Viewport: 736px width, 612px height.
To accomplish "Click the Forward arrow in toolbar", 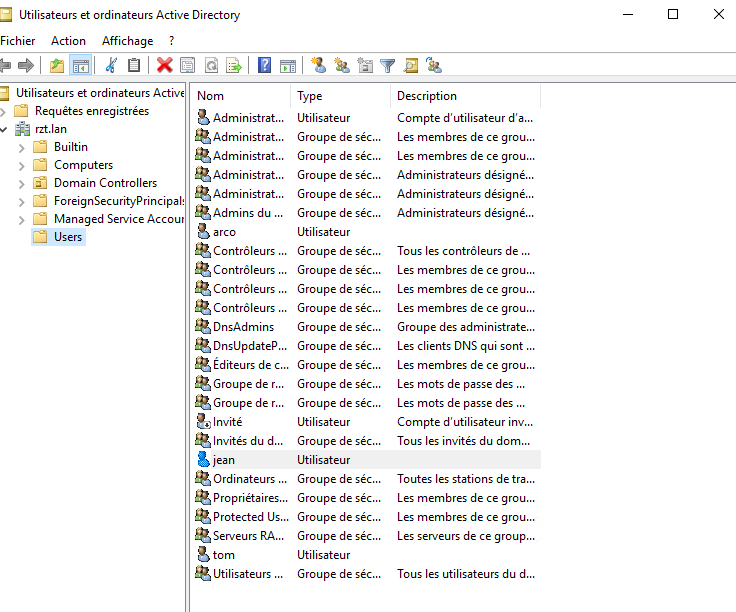I will click(x=26, y=65).
